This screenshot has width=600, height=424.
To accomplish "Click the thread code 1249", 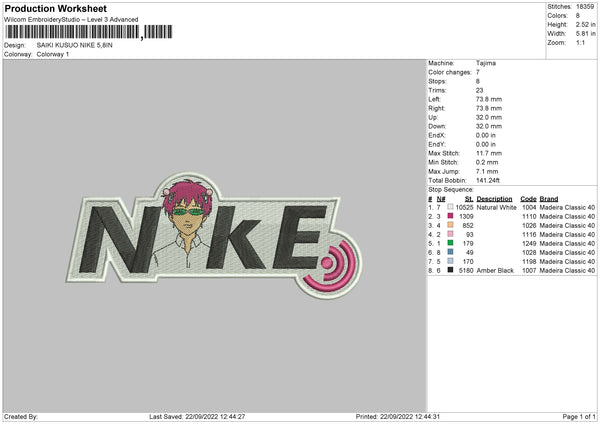I will click(x=529, y=243).
